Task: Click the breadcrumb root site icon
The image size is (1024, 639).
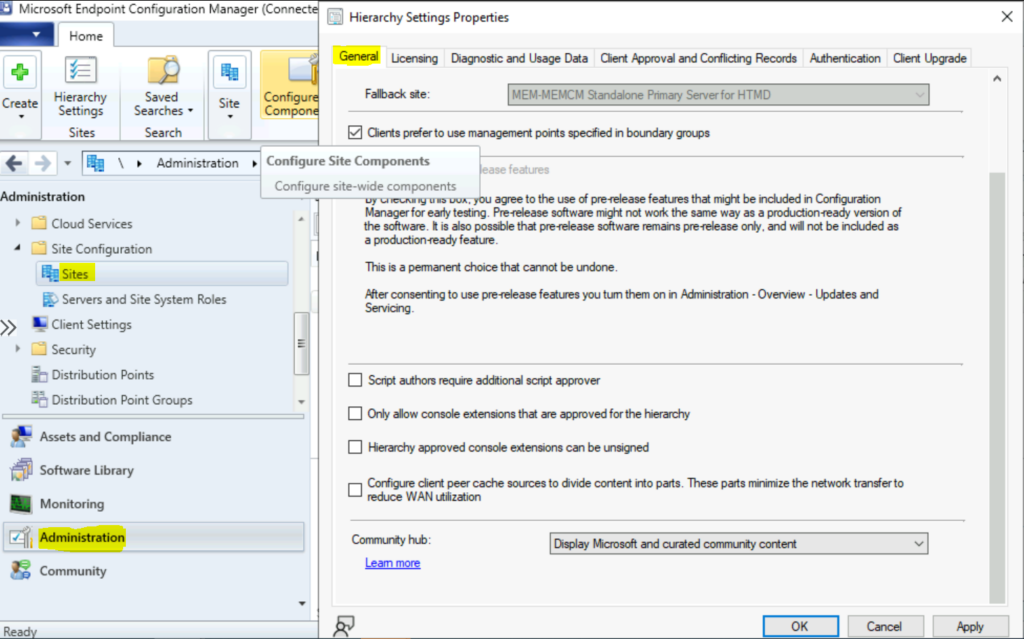Action: (95, 163)
